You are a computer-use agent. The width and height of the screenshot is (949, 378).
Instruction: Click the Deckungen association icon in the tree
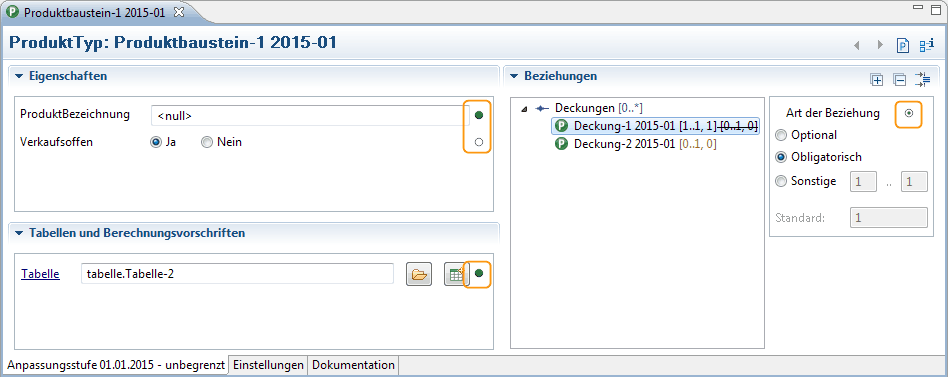[542, 108]
